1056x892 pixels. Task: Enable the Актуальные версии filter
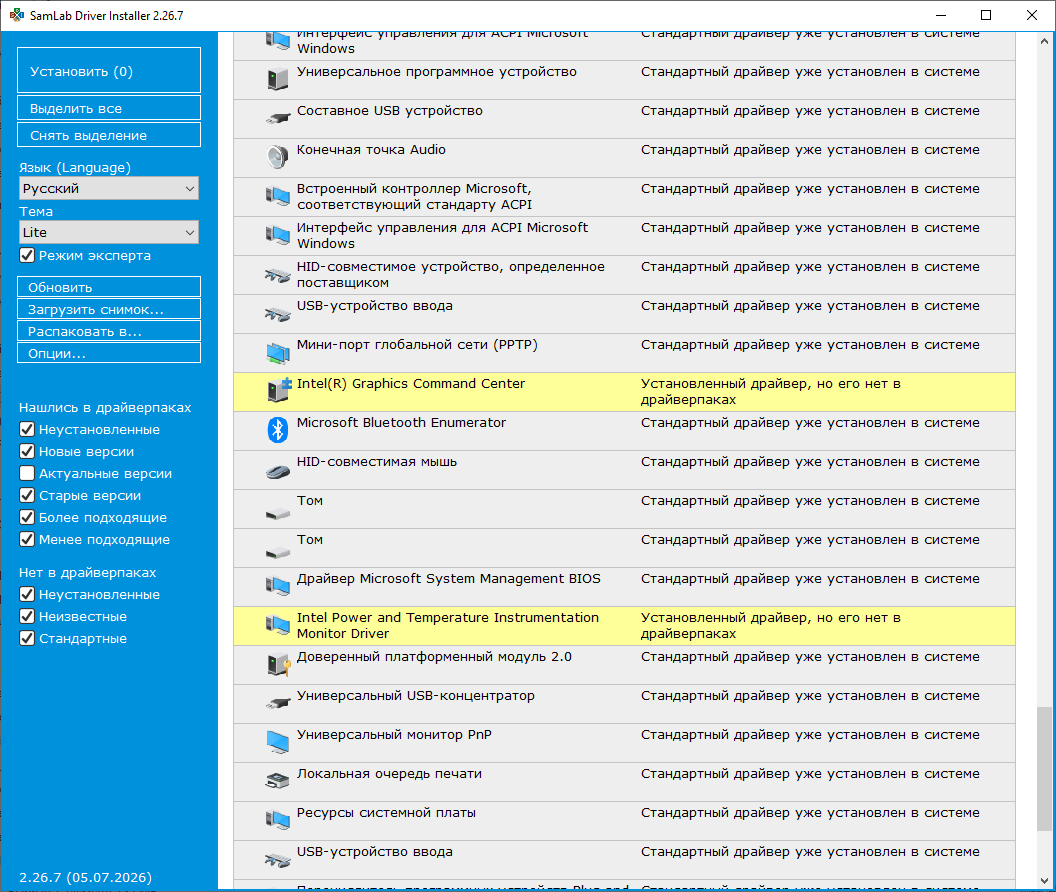tap(27, 474)
